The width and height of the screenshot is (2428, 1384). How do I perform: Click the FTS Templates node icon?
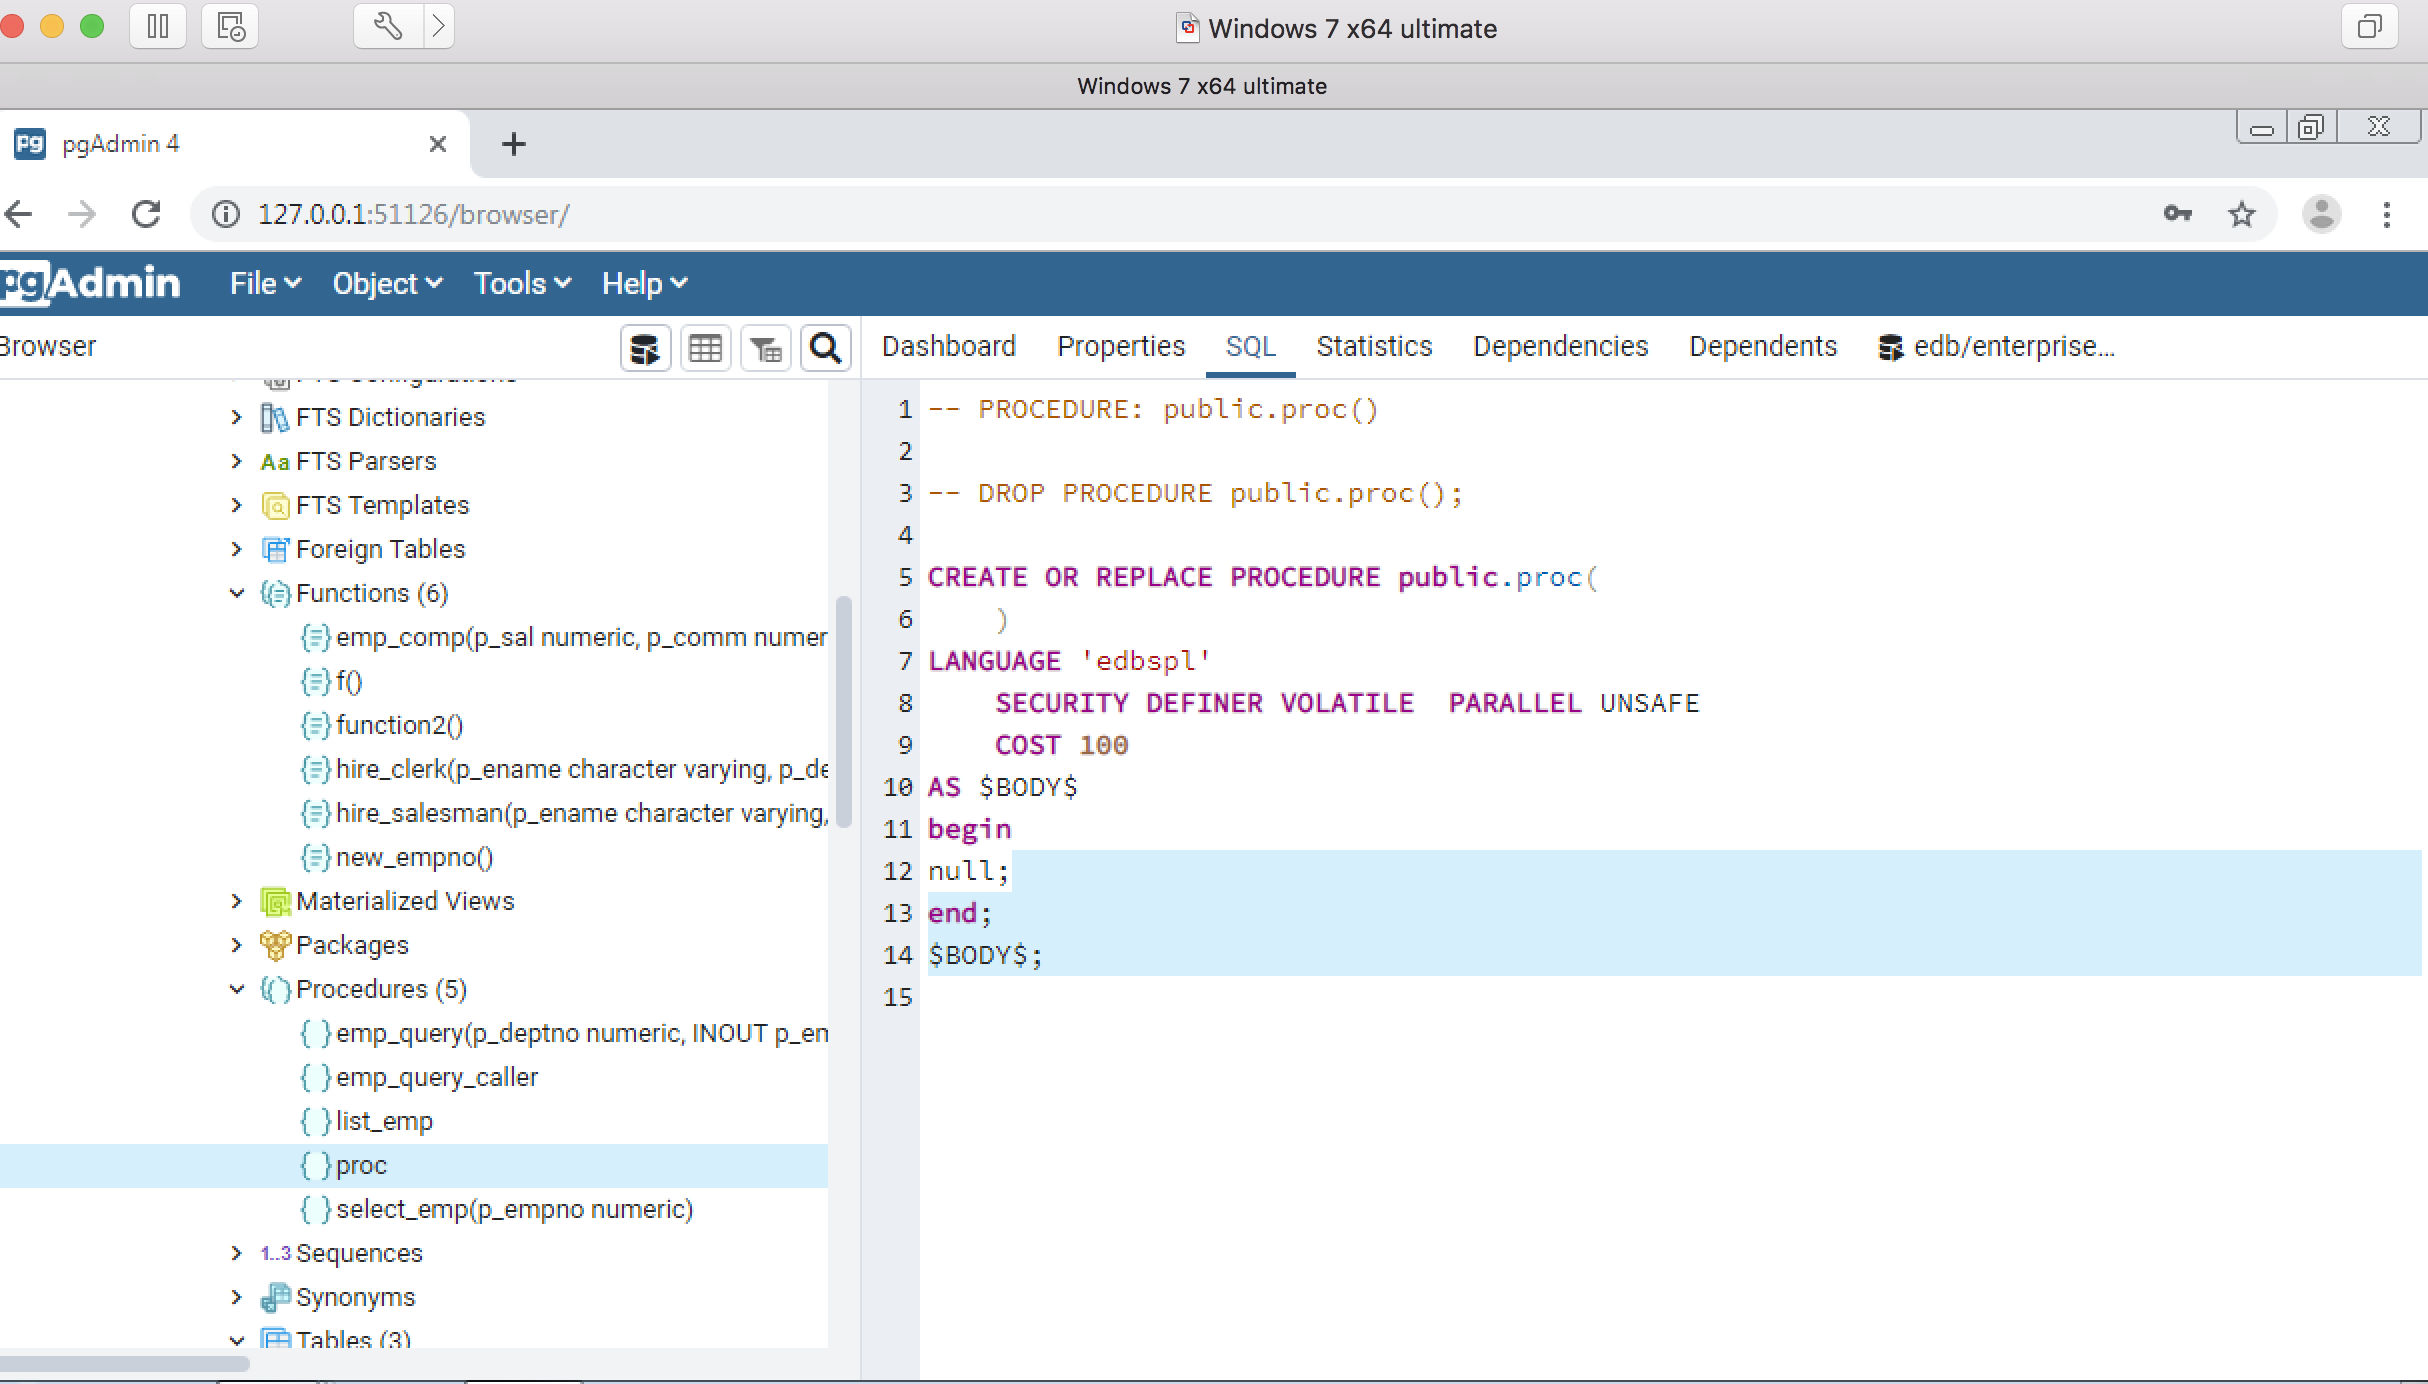pyautogui.click(x=275, y=505)
